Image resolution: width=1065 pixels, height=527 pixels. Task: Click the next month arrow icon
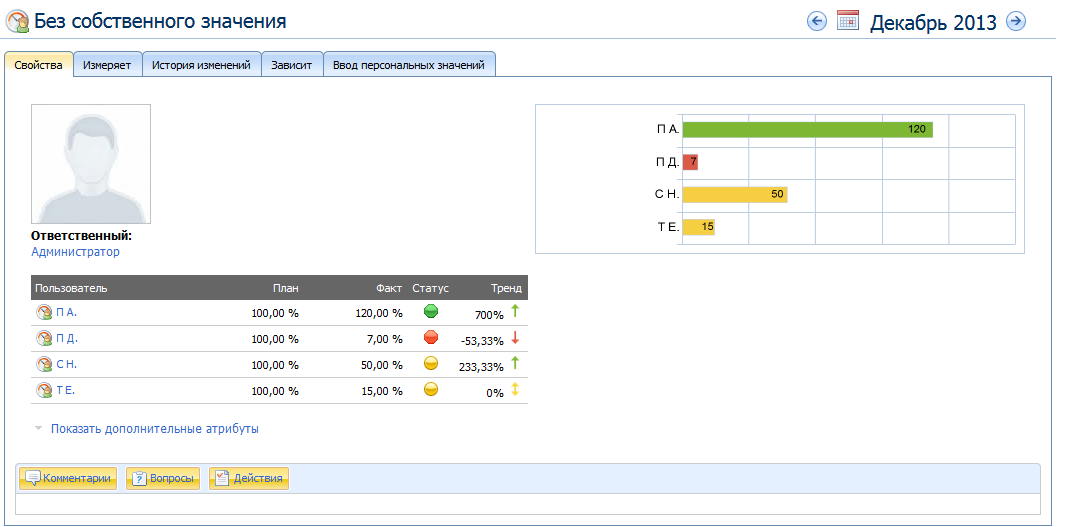pos(1016,21)
